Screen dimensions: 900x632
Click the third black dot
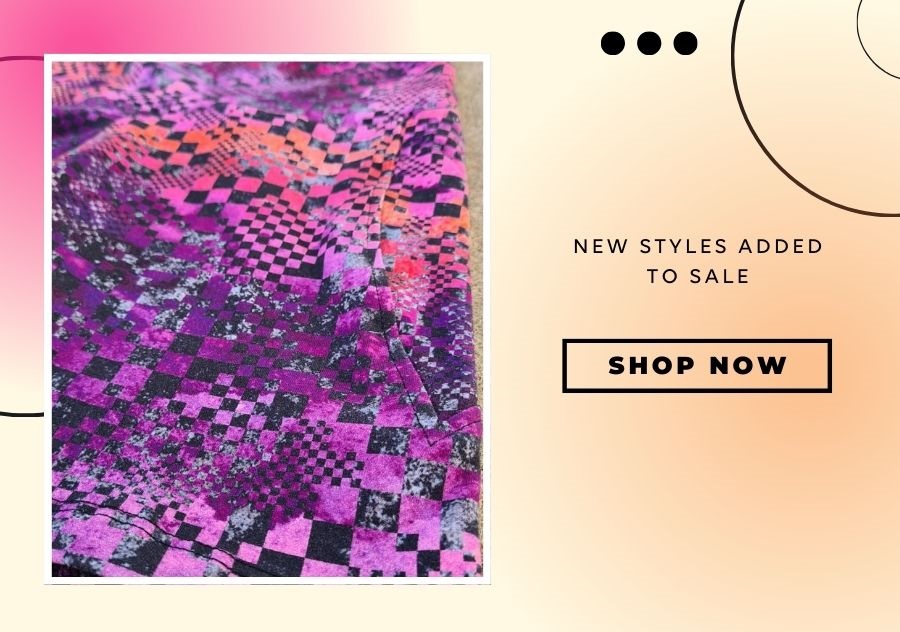point(685,43)
